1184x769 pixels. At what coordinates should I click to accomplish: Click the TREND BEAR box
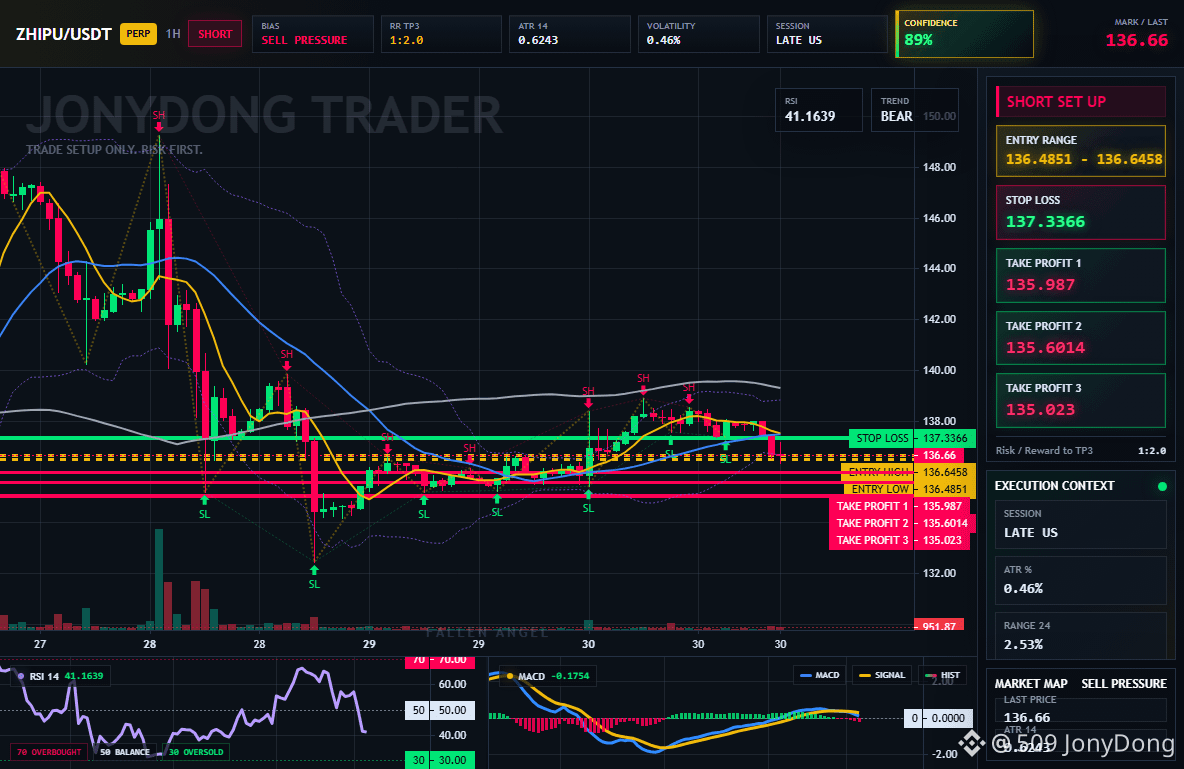914,110
